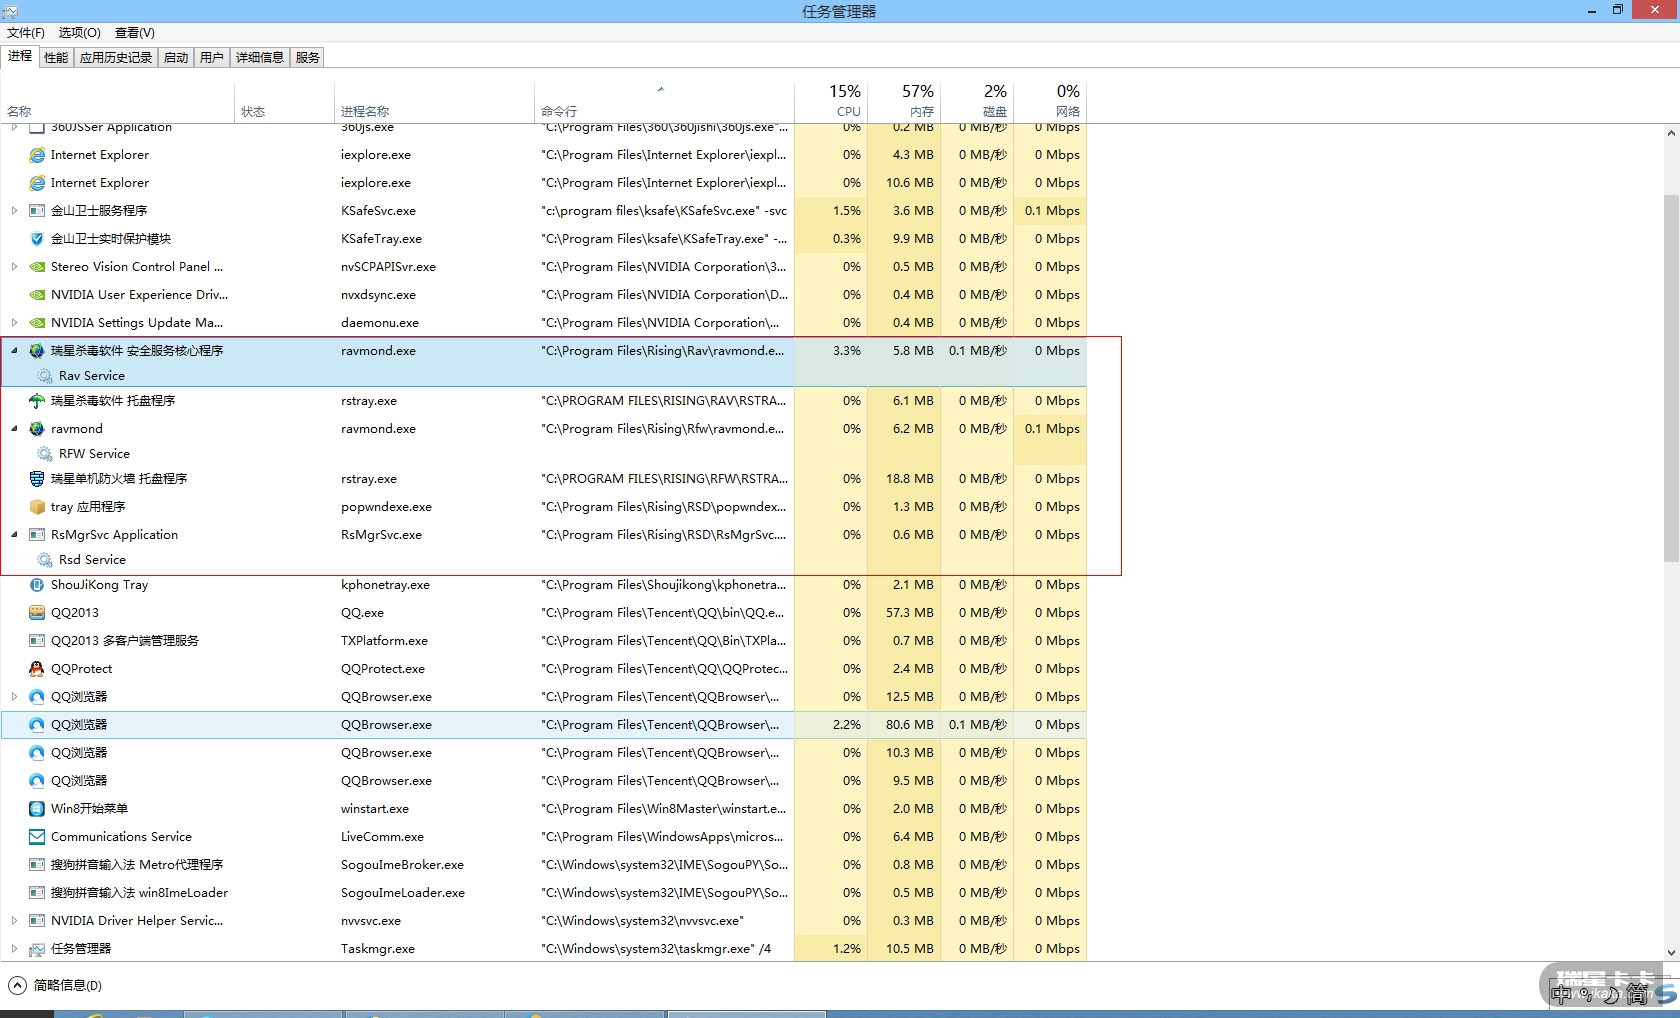Open the 选项(O) menu
Screen dimensions: 1680x1018
[x=79, y=33]
